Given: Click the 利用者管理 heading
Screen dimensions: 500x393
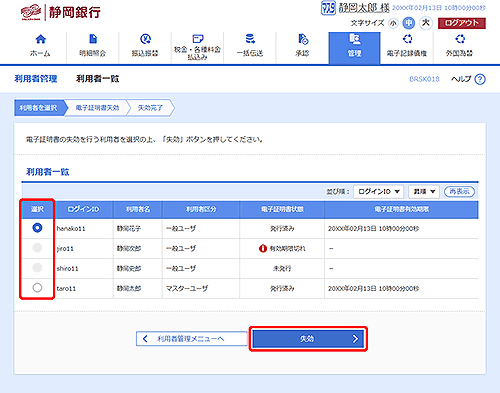Looking at the screenshot, I should pos(36,79).
